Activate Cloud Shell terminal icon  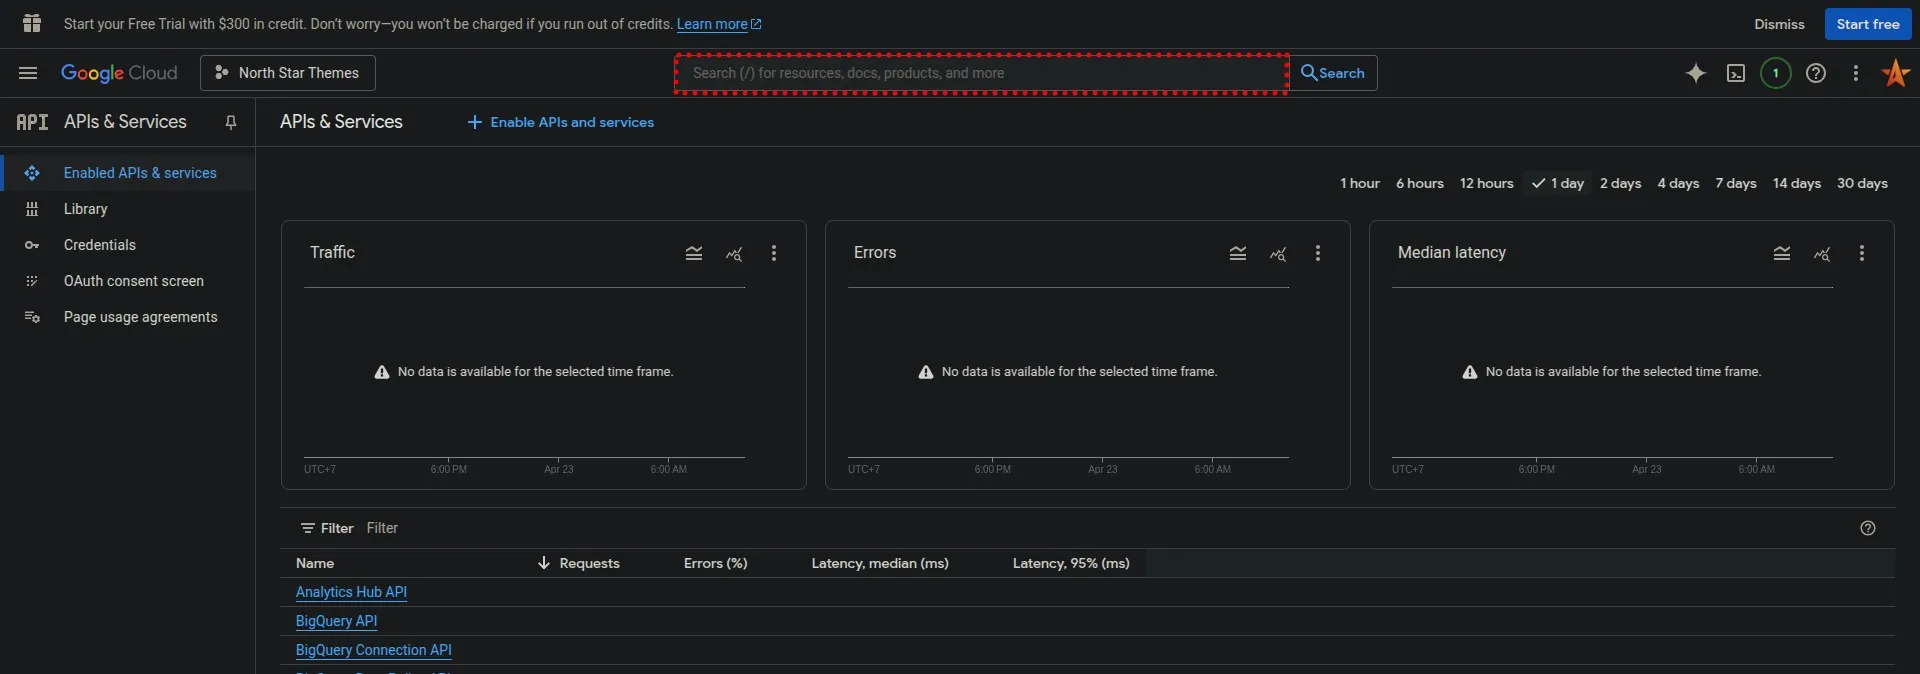pyautogui.click(x=1736, y=73)
